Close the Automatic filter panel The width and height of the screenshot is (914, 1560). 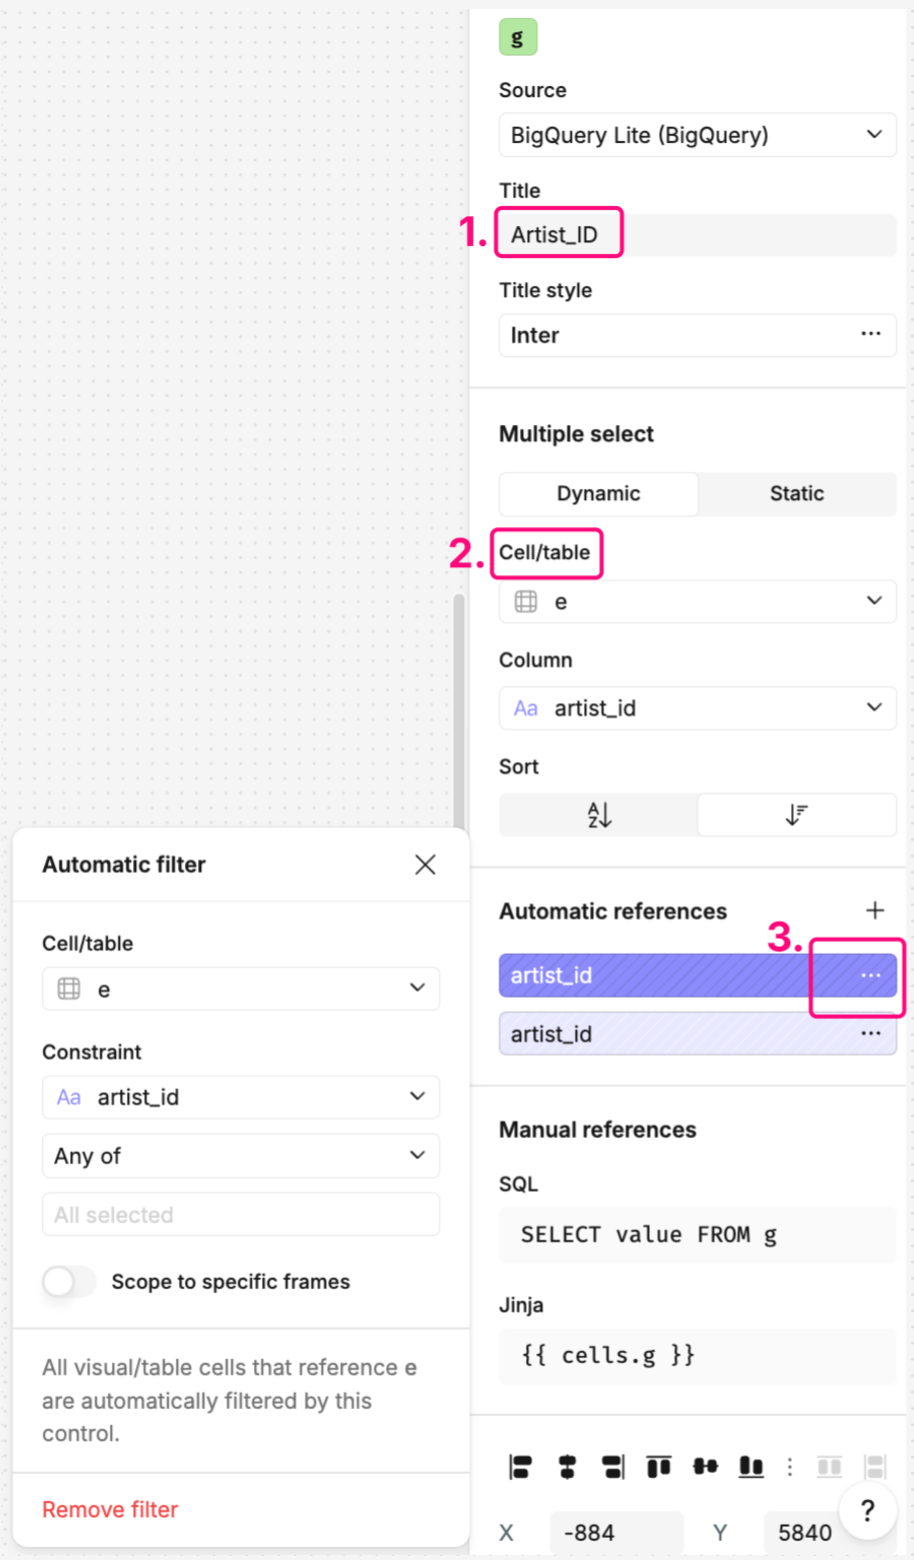(x=425, y=864)
